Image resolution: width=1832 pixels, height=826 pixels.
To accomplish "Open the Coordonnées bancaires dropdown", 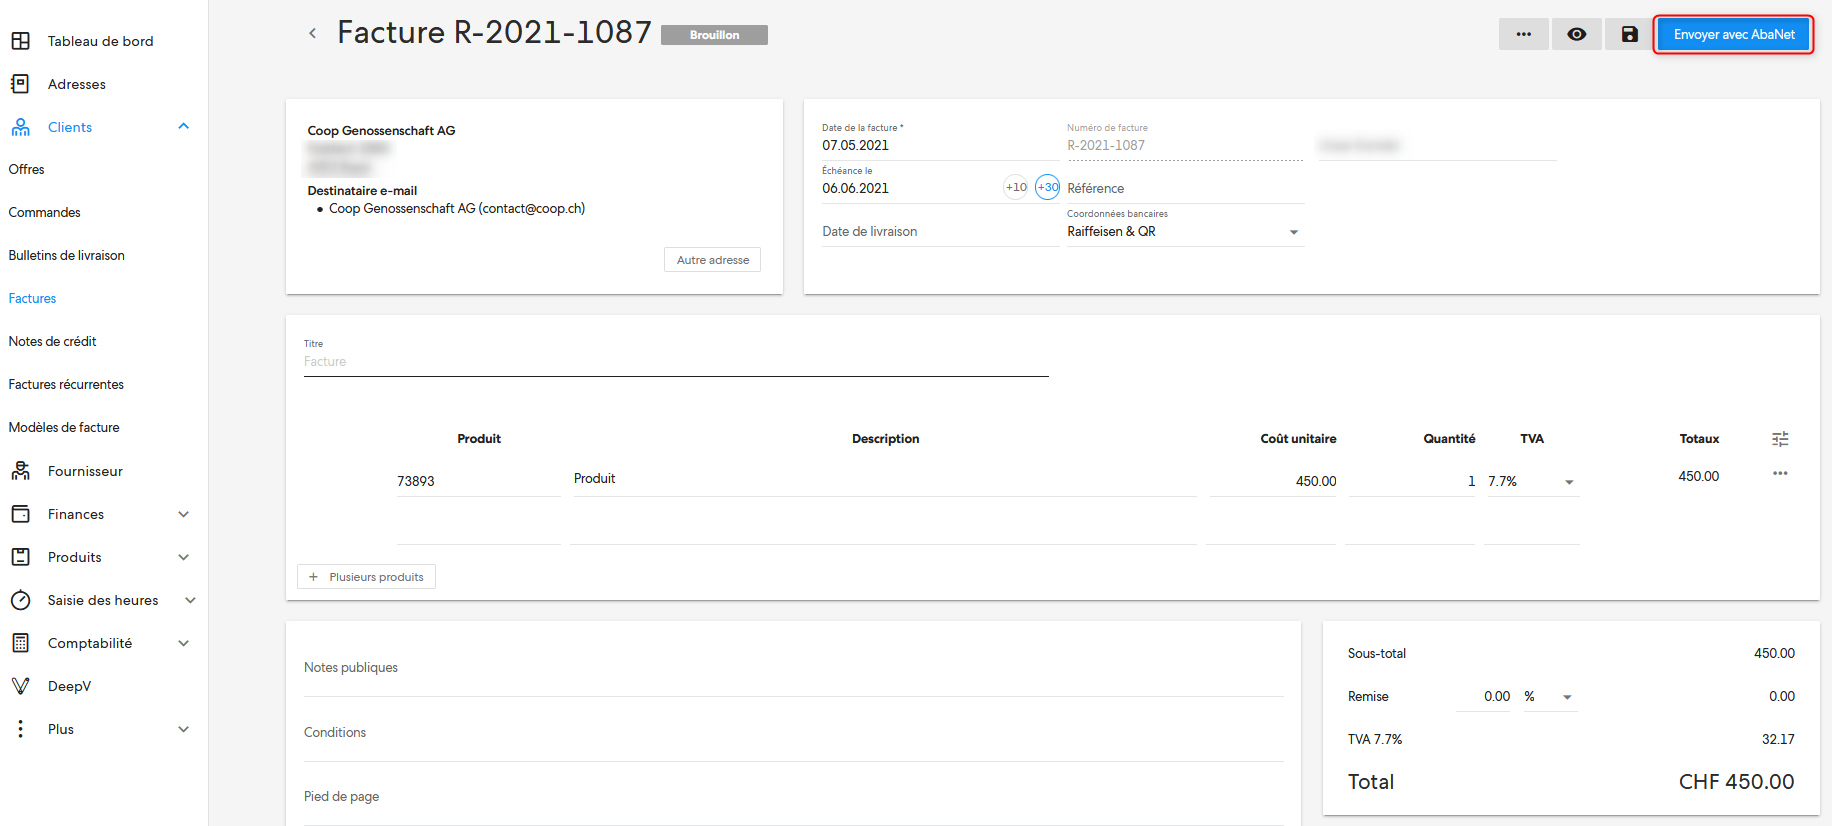I will [x=1185, y=231].
